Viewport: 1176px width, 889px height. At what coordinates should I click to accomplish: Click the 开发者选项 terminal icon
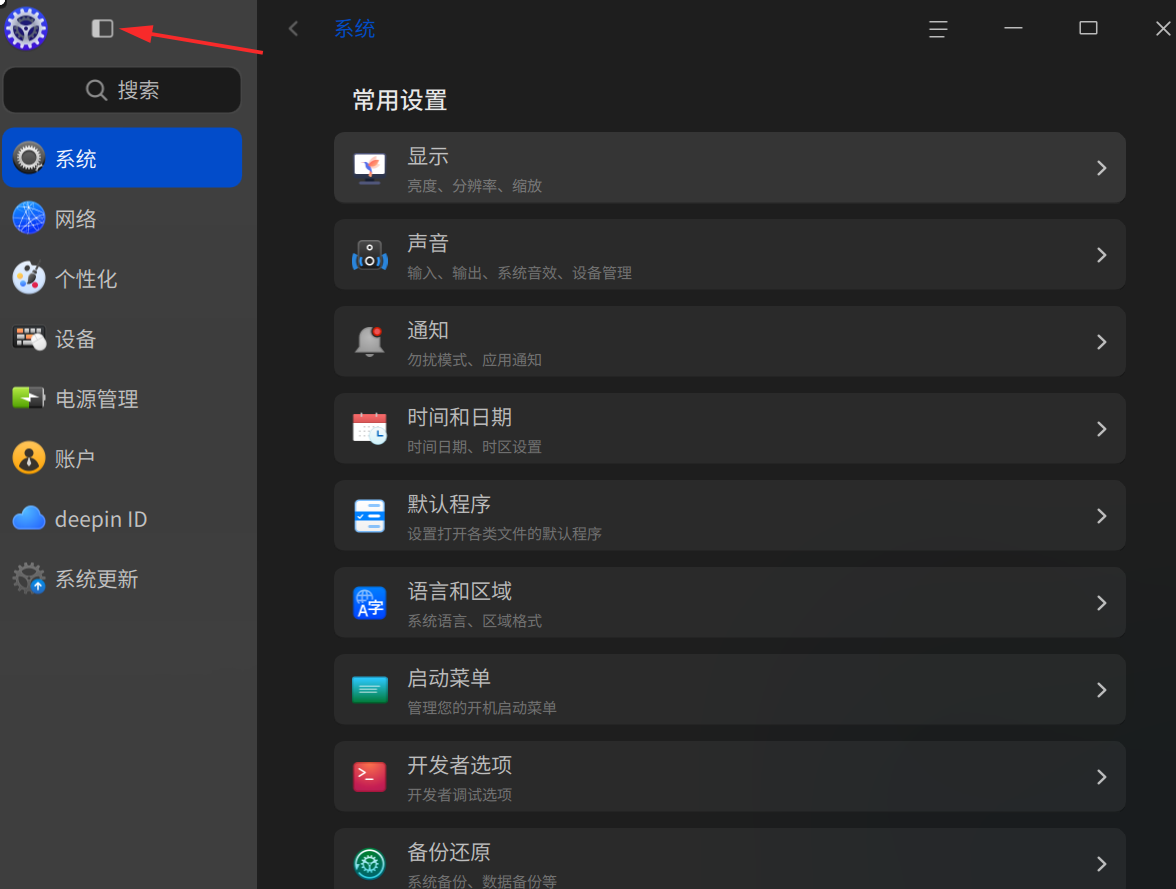pyautogui.click(x=370, y=776)
